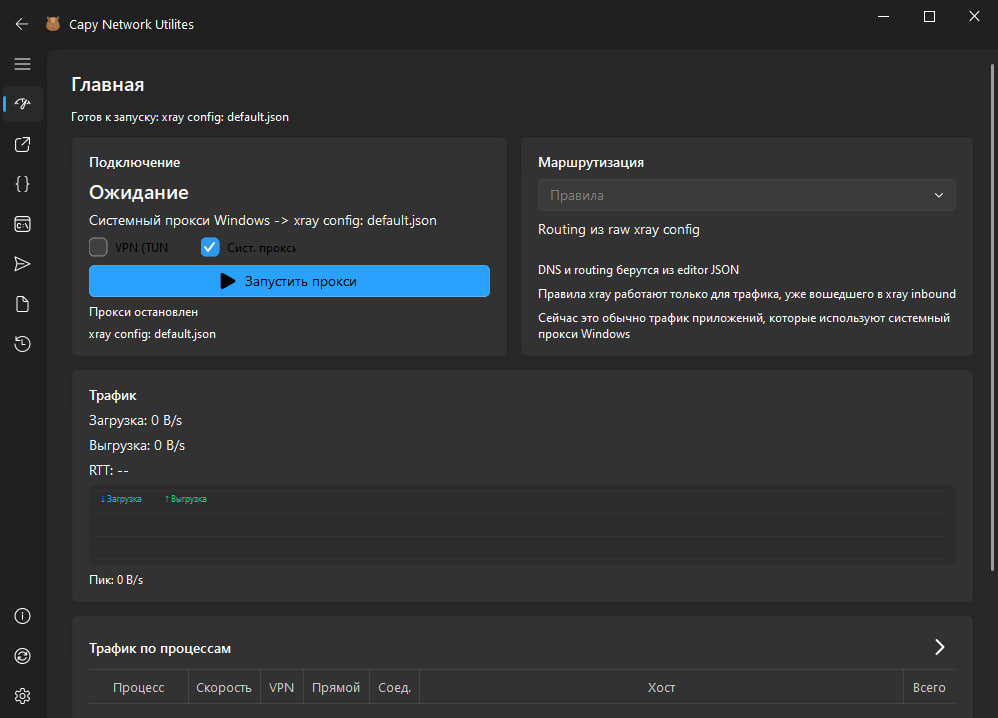Click the Готов к запуску status line
This screenshot has height=718, width=998.
[x=179, y=117]
